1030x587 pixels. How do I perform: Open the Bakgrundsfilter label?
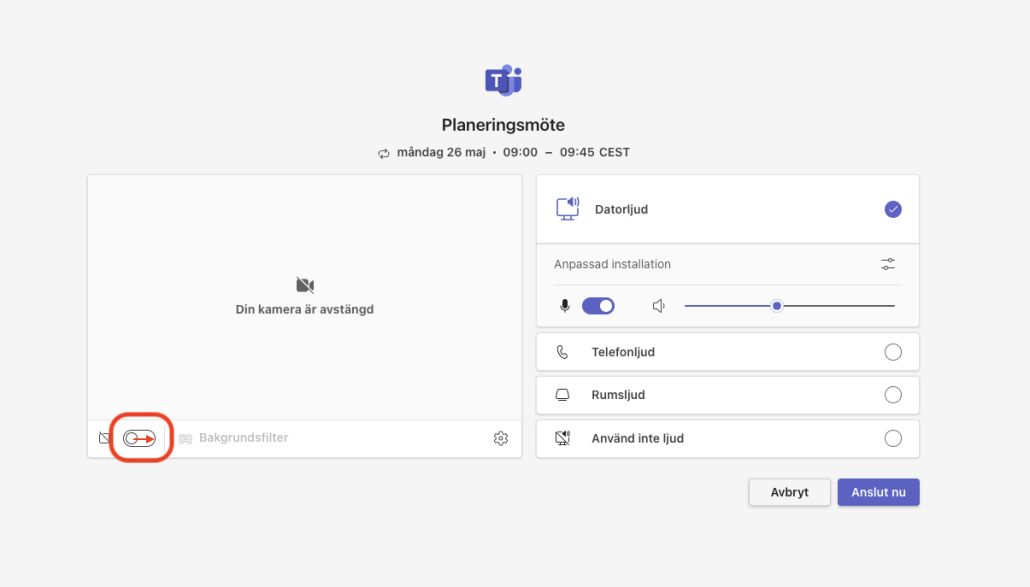[x=243, y=438]
